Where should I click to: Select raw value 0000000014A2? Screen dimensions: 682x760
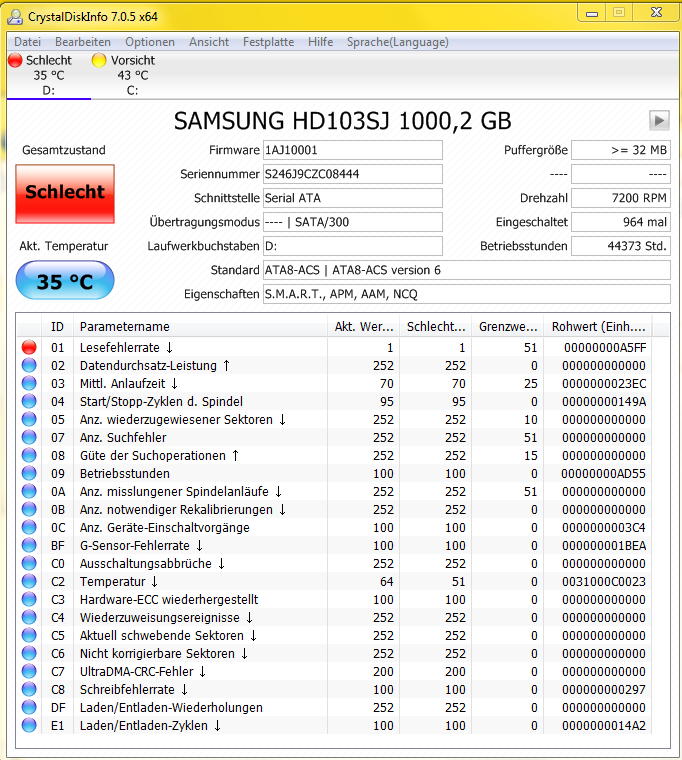pyautogui.click(x=603, y=726)
